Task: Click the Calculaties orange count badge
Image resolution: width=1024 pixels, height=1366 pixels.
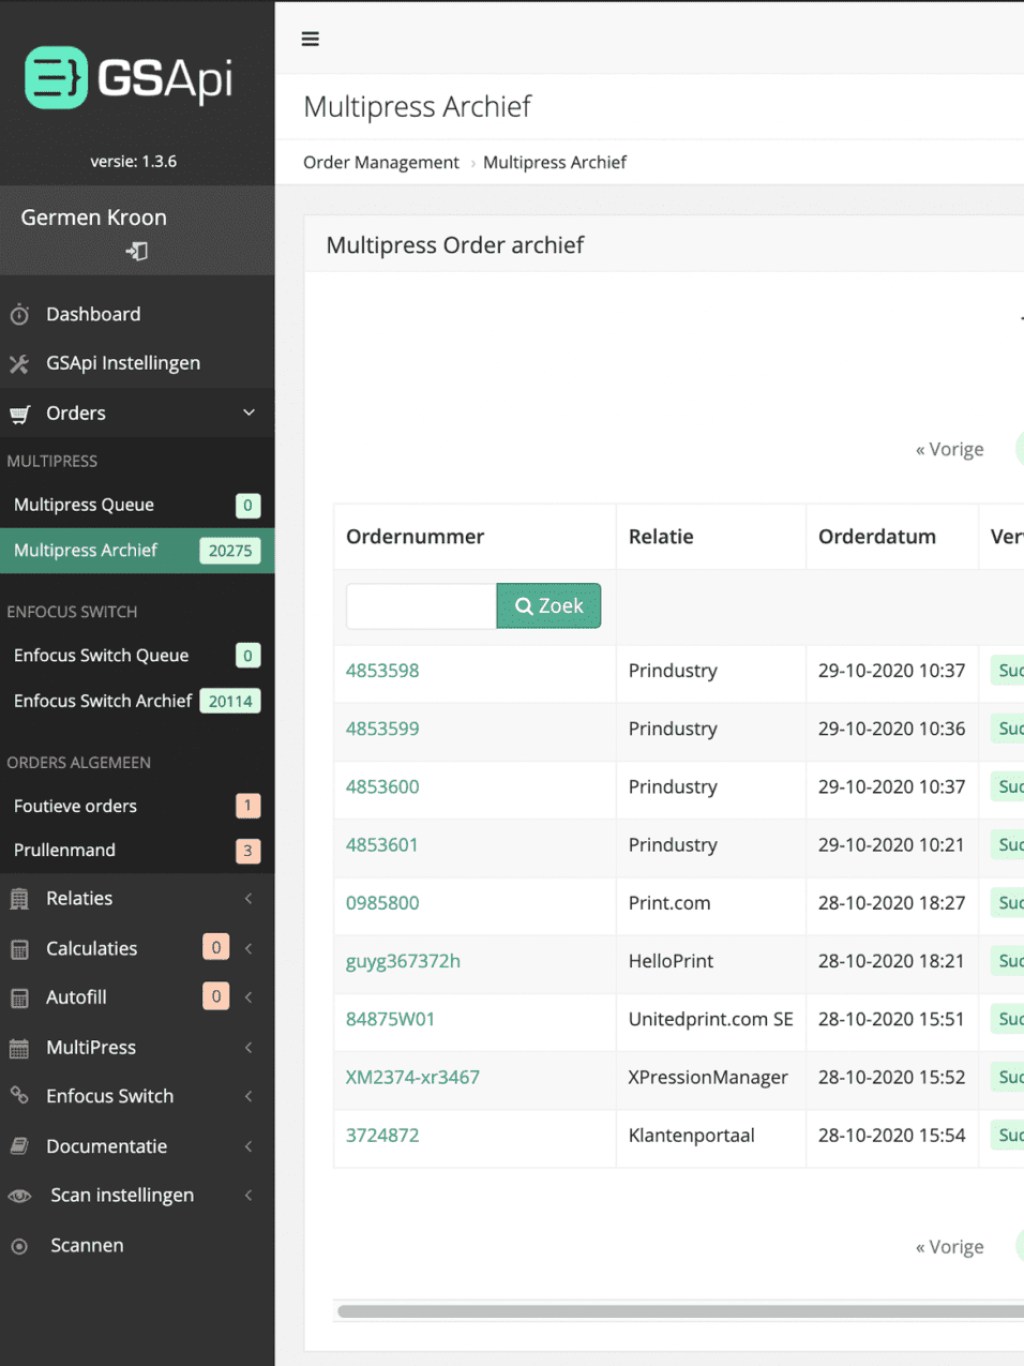Action: 216,948
